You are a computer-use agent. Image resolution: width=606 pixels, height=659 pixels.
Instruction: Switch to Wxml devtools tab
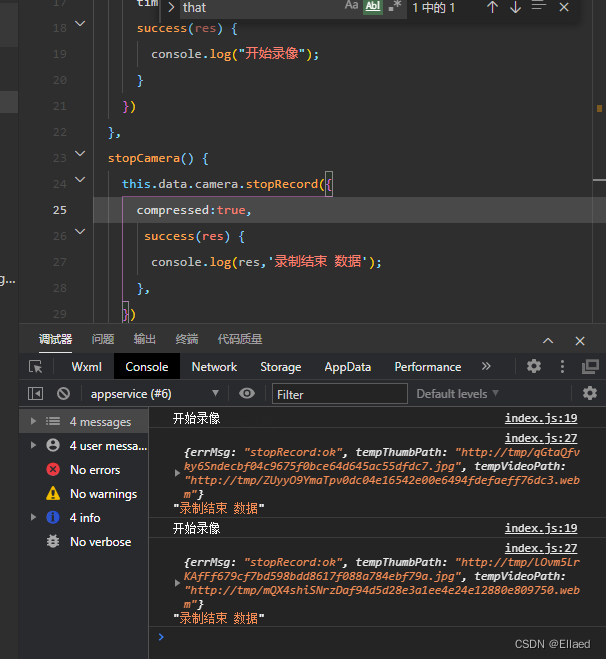coord(87,367)
